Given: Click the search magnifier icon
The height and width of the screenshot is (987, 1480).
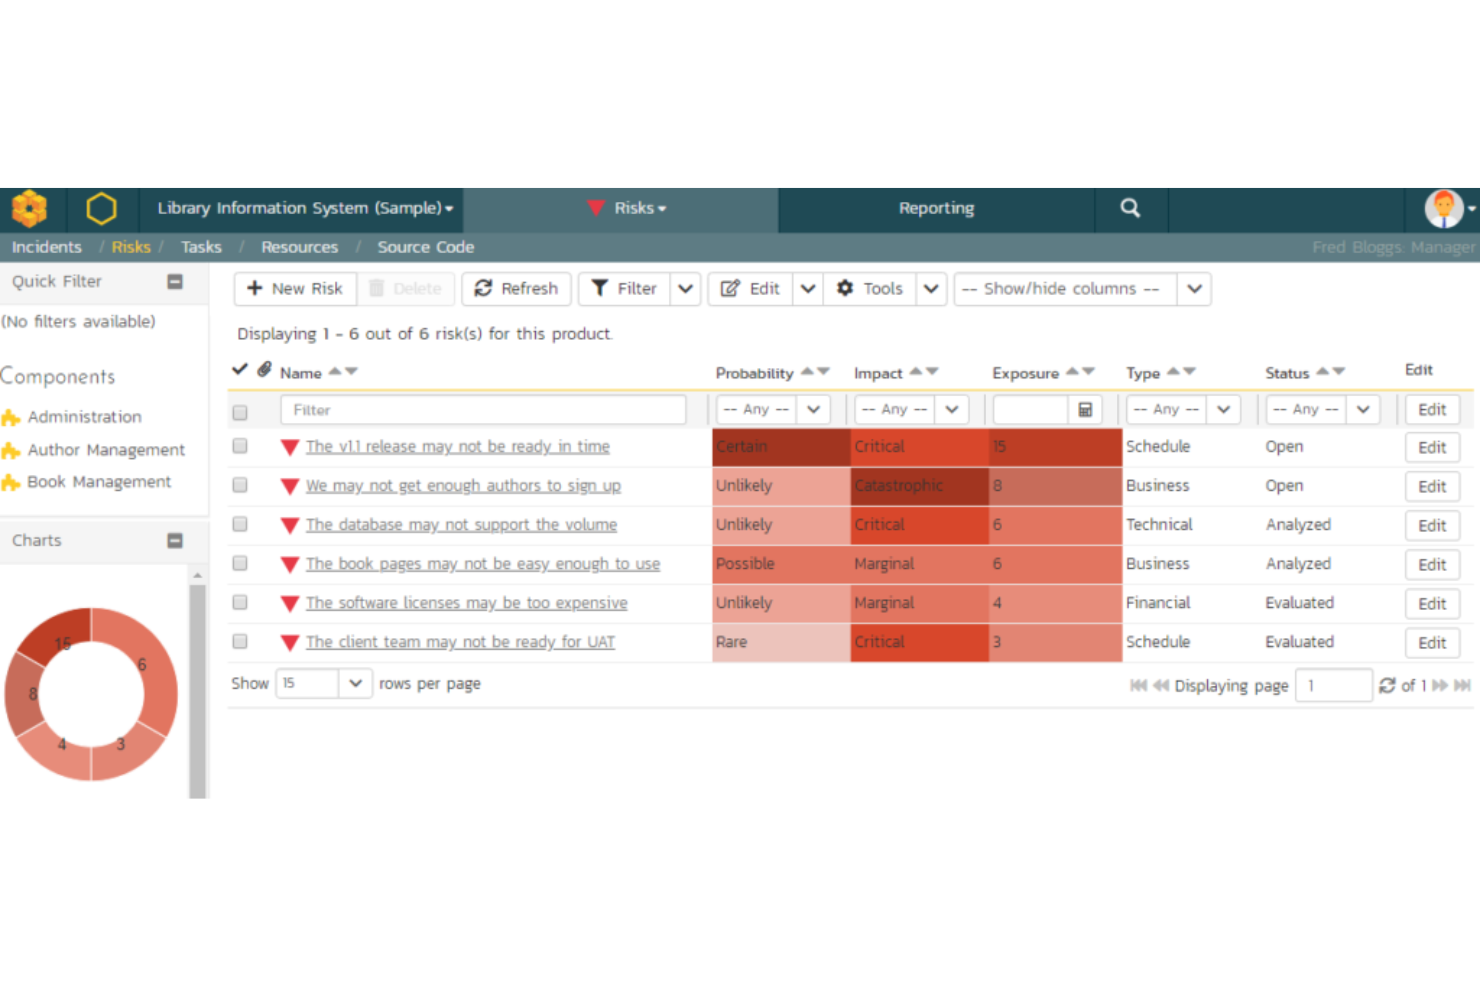Looking at the screenshot, I should [x=1130, y=208].
